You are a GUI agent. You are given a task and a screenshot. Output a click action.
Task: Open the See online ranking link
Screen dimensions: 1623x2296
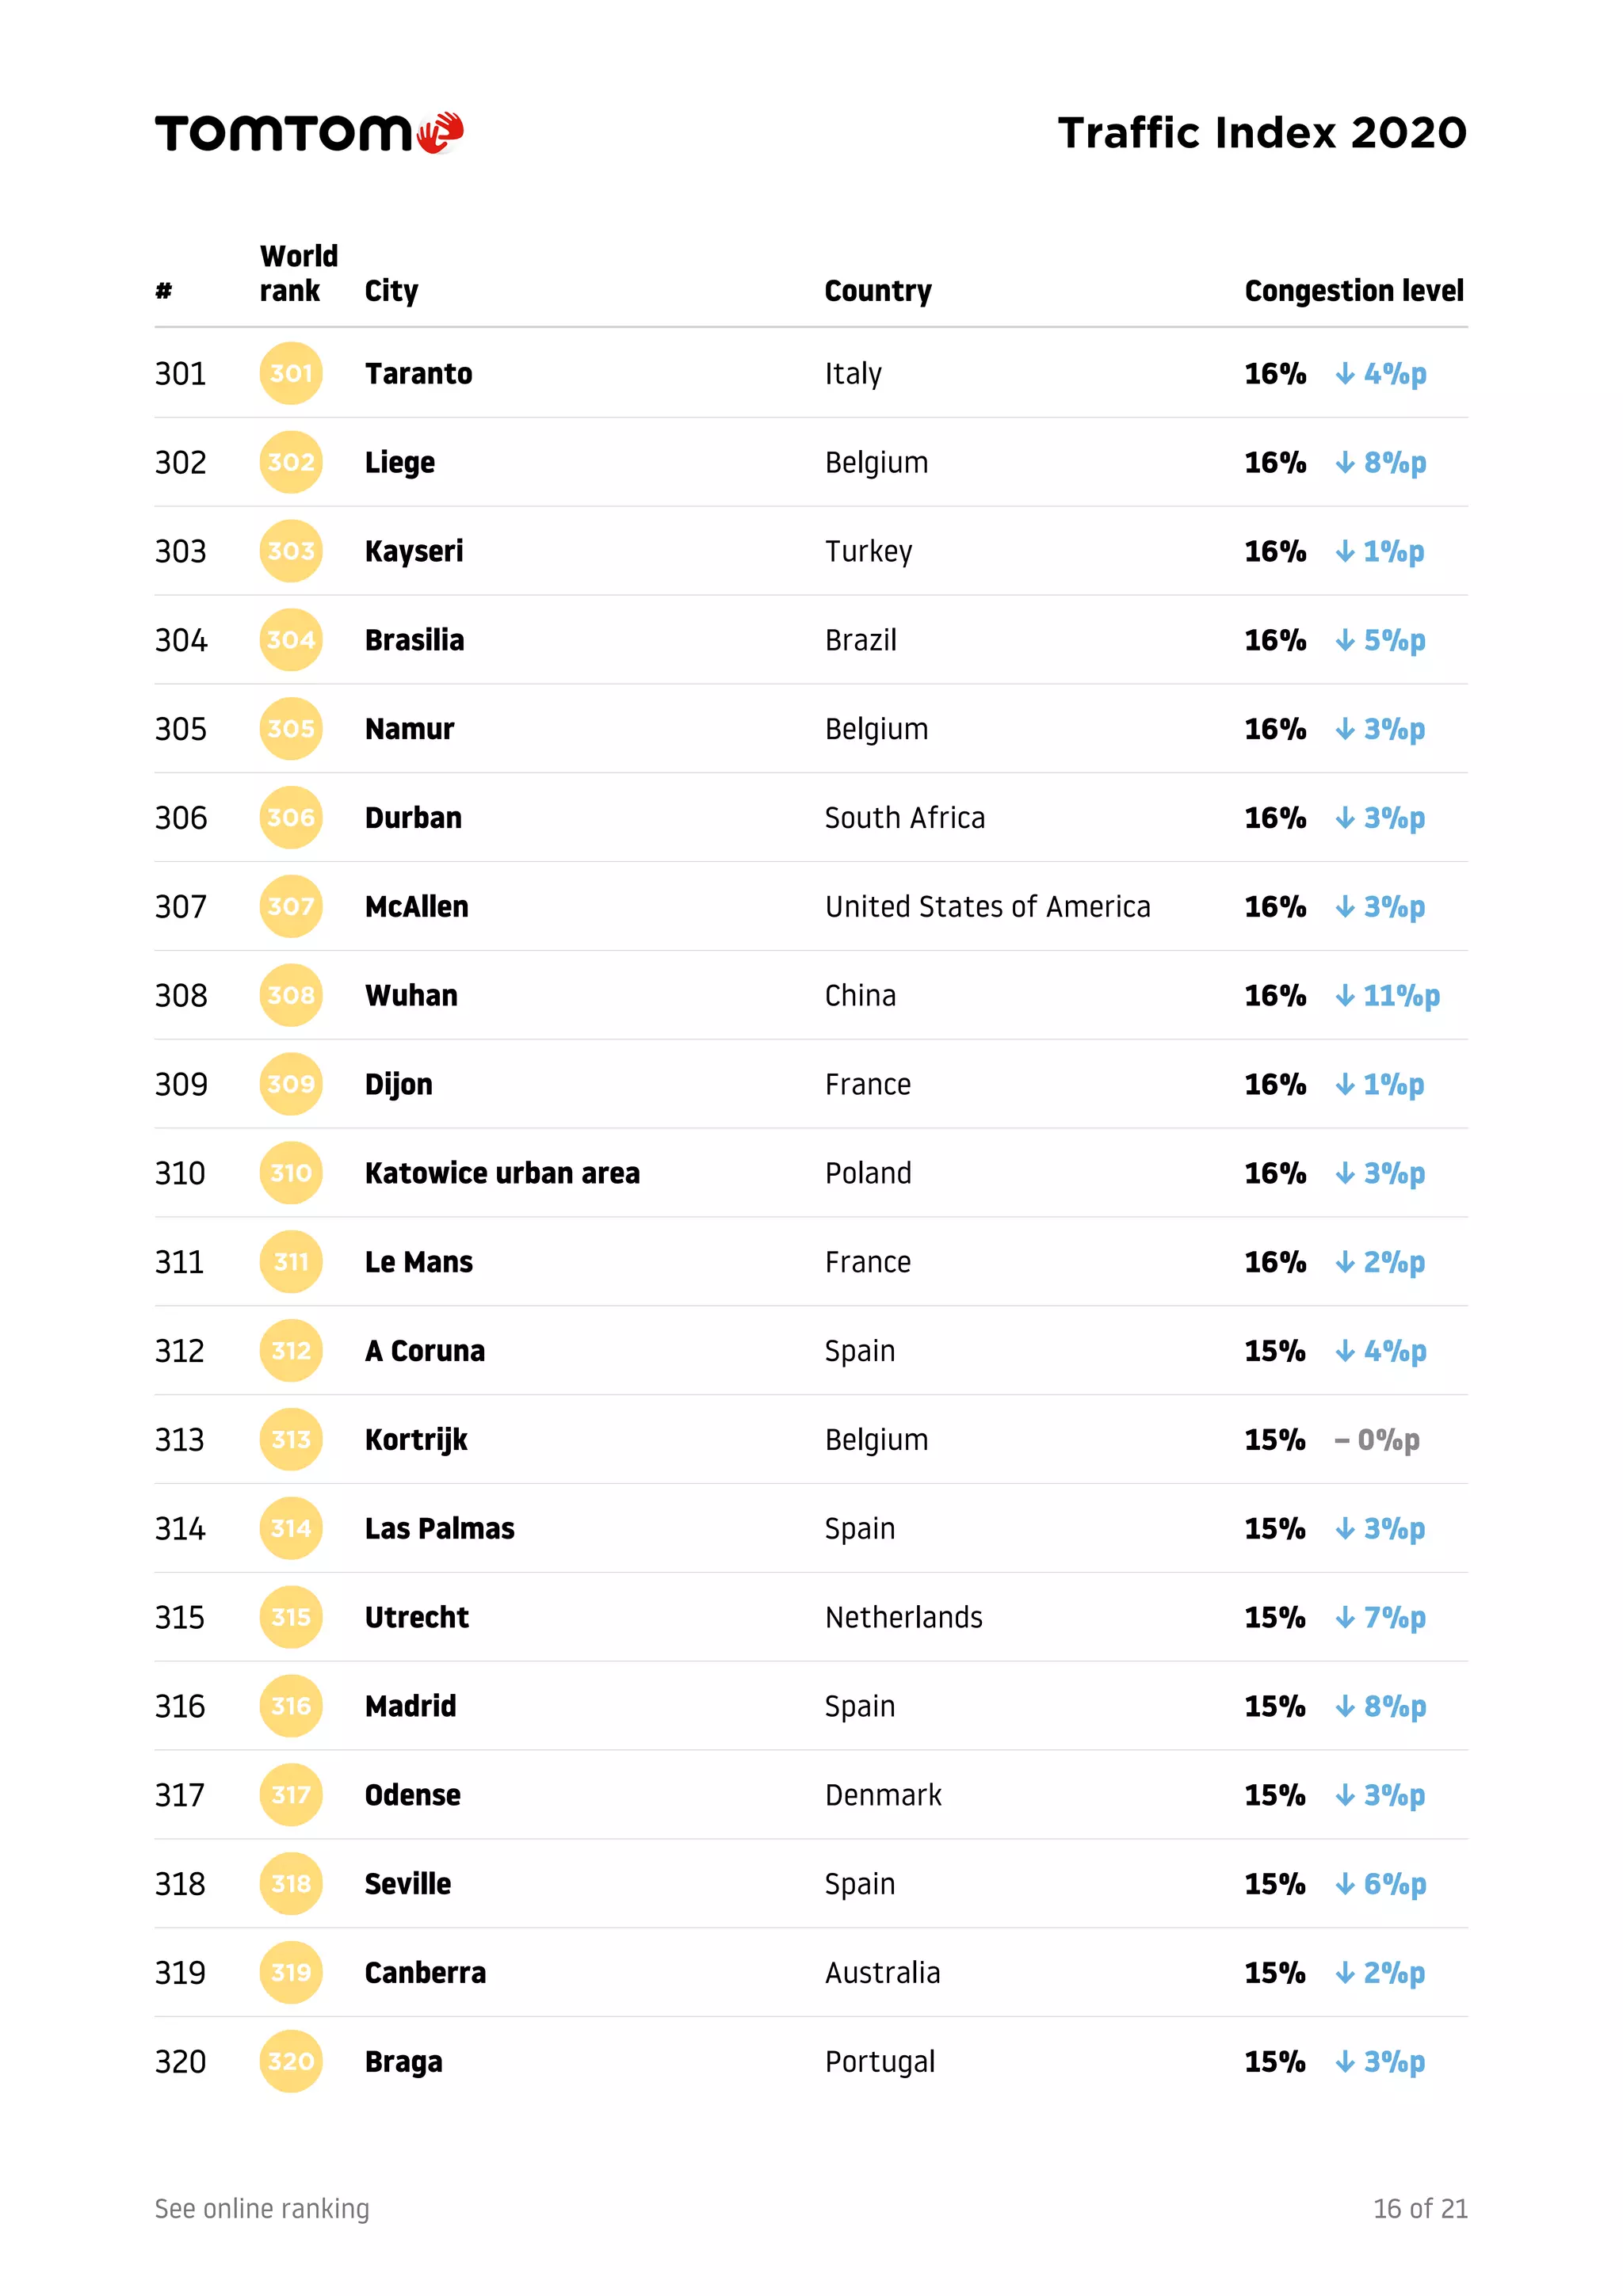click(262, 2208)
